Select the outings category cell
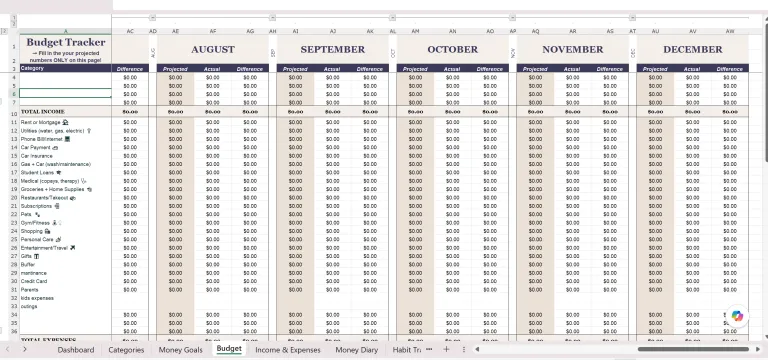 point(65,306)
